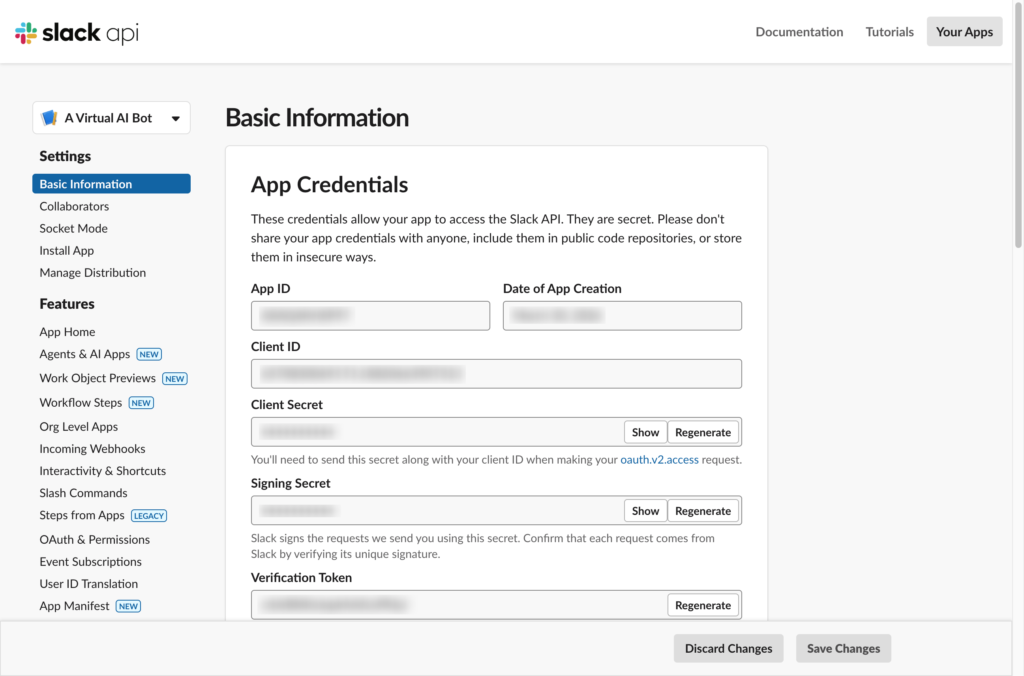This screenshot has width=1024, height=676.
Task: Open the Tutorials menu item
Action: click(x=889, y=32)
